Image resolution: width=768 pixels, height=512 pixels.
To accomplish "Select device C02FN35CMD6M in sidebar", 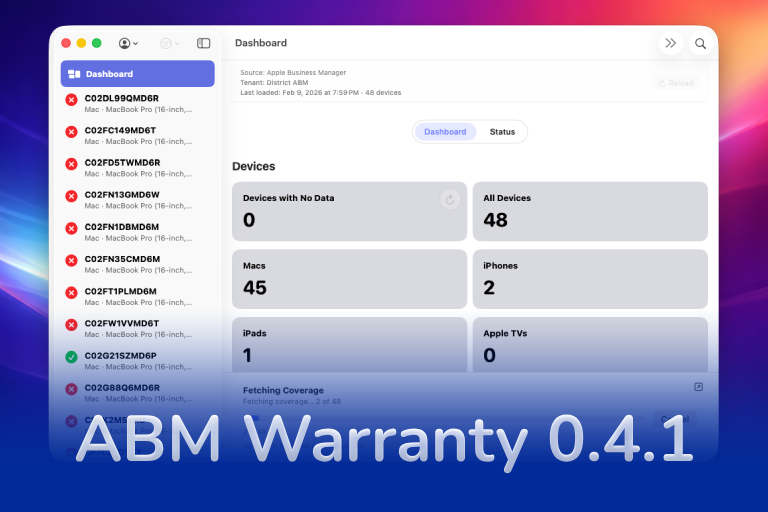I will (x=138, y=264).
